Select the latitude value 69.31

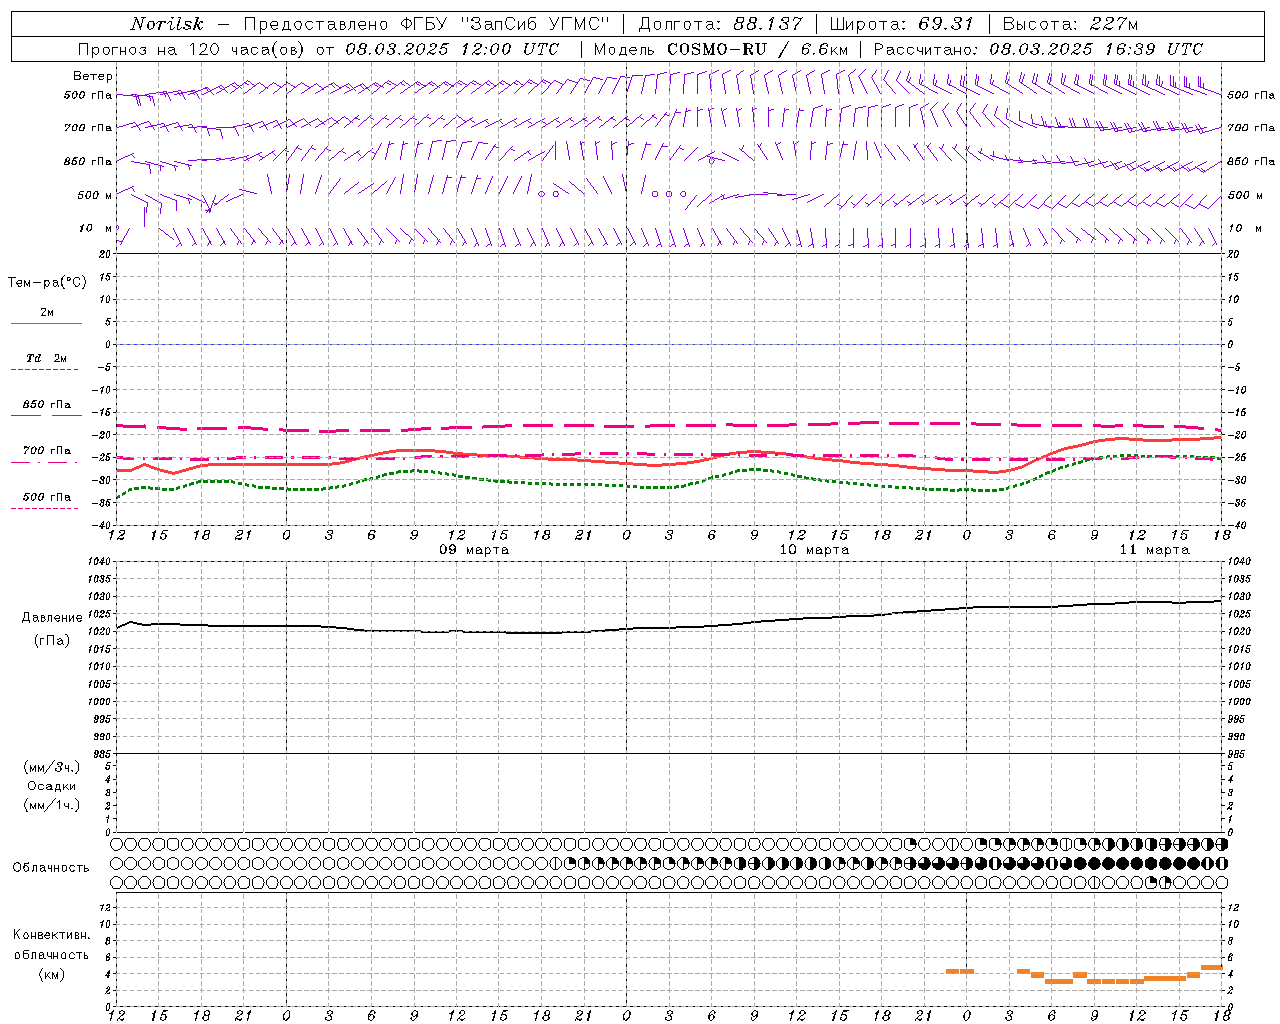945,24
